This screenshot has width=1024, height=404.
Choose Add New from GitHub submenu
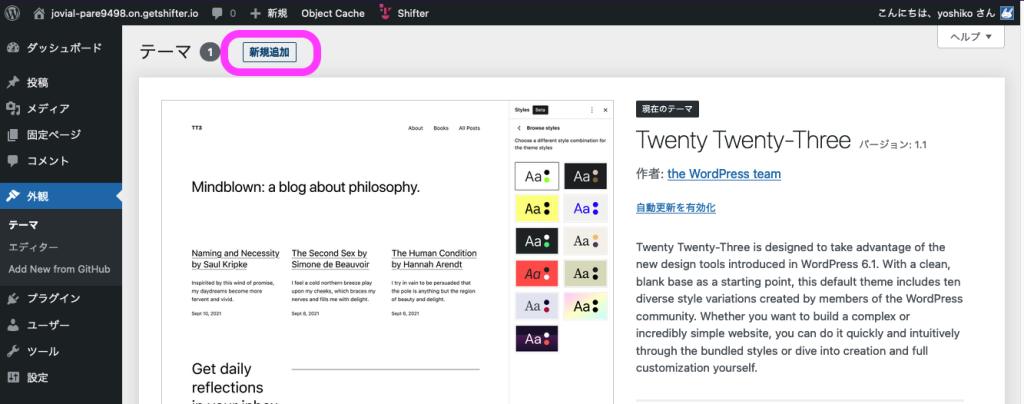(59, 269)
